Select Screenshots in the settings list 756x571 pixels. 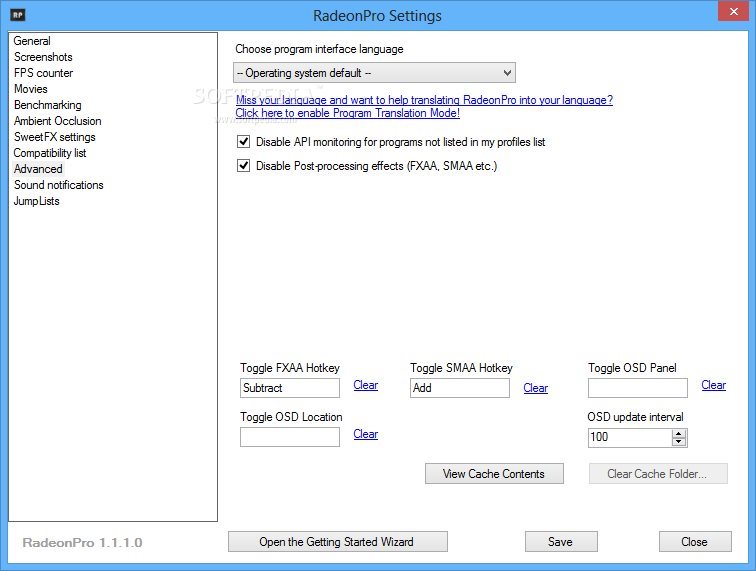[x=43, y=57]
